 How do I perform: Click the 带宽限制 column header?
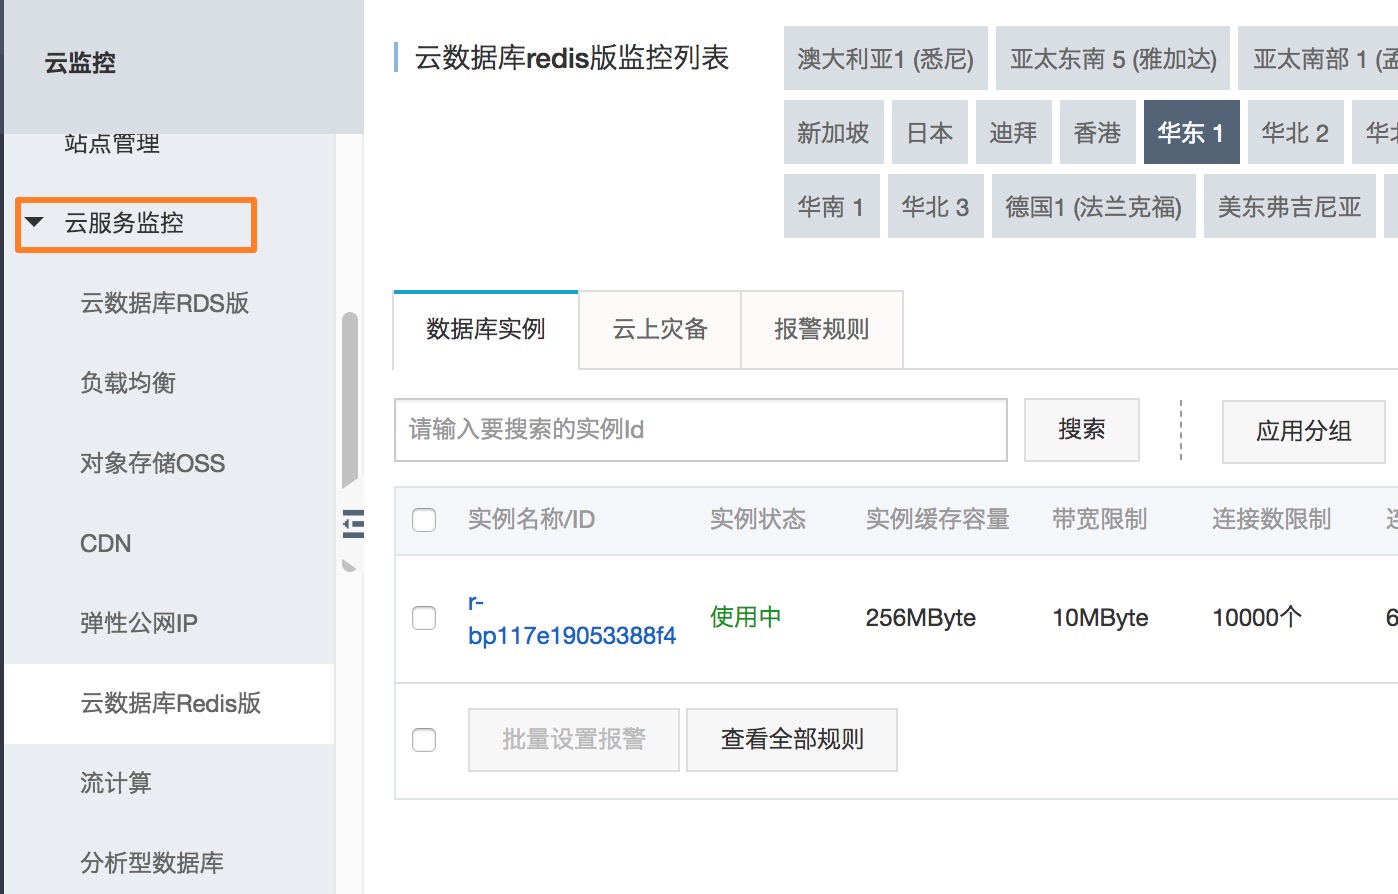point(1099,520)
